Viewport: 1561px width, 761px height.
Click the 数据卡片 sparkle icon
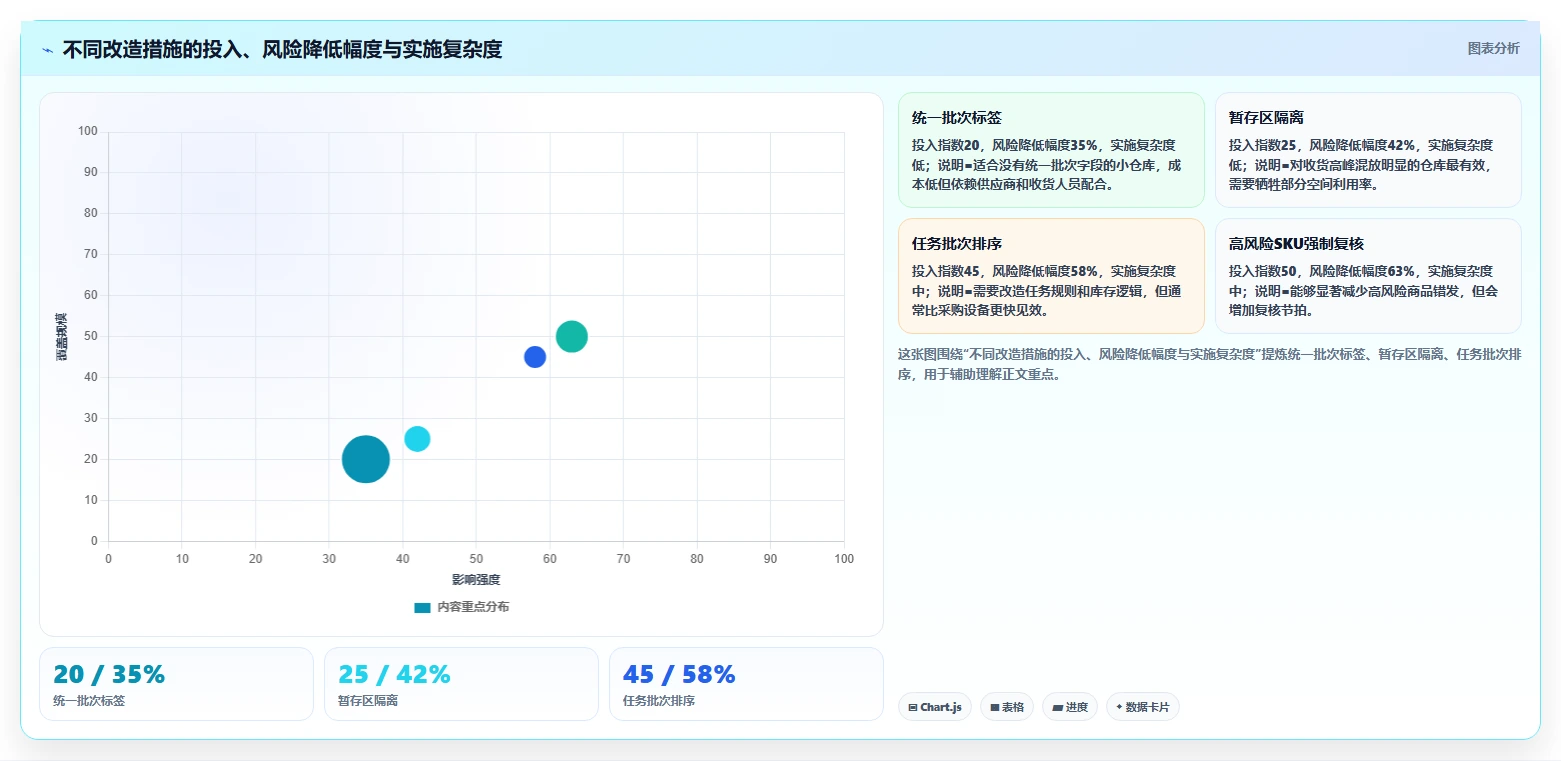1119,707
